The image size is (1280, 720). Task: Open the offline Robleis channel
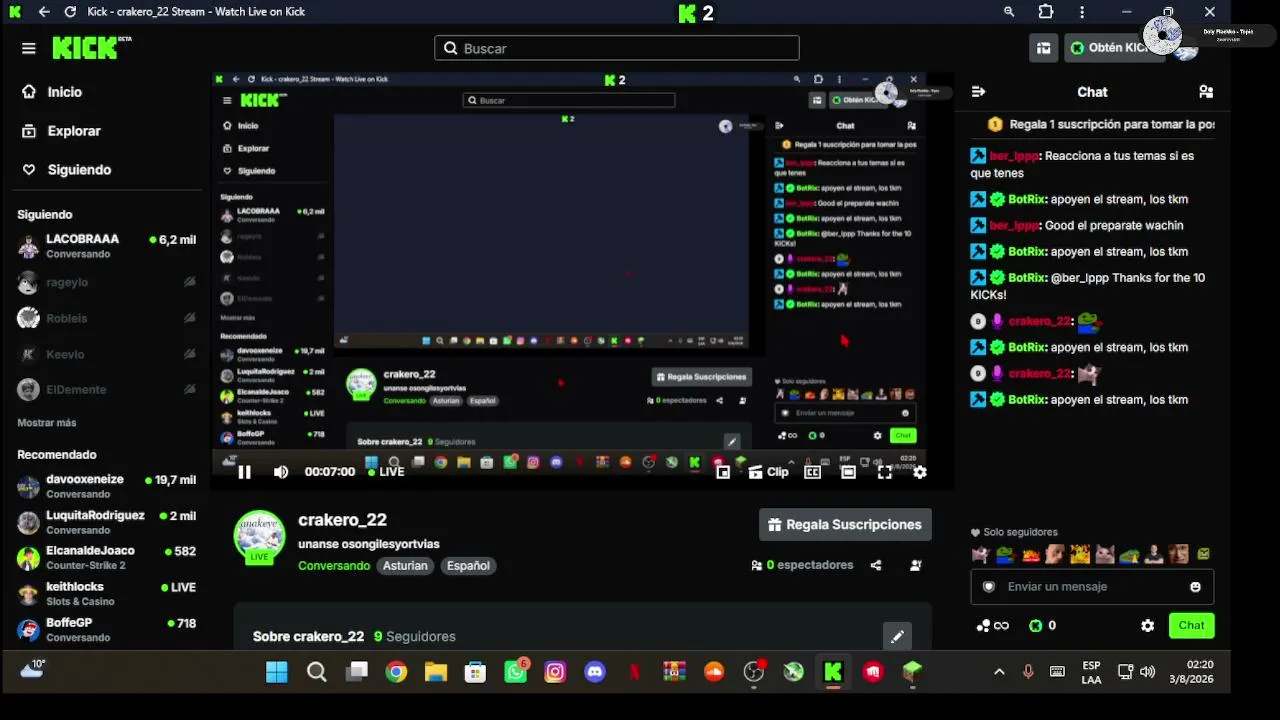tap(106, 319)
